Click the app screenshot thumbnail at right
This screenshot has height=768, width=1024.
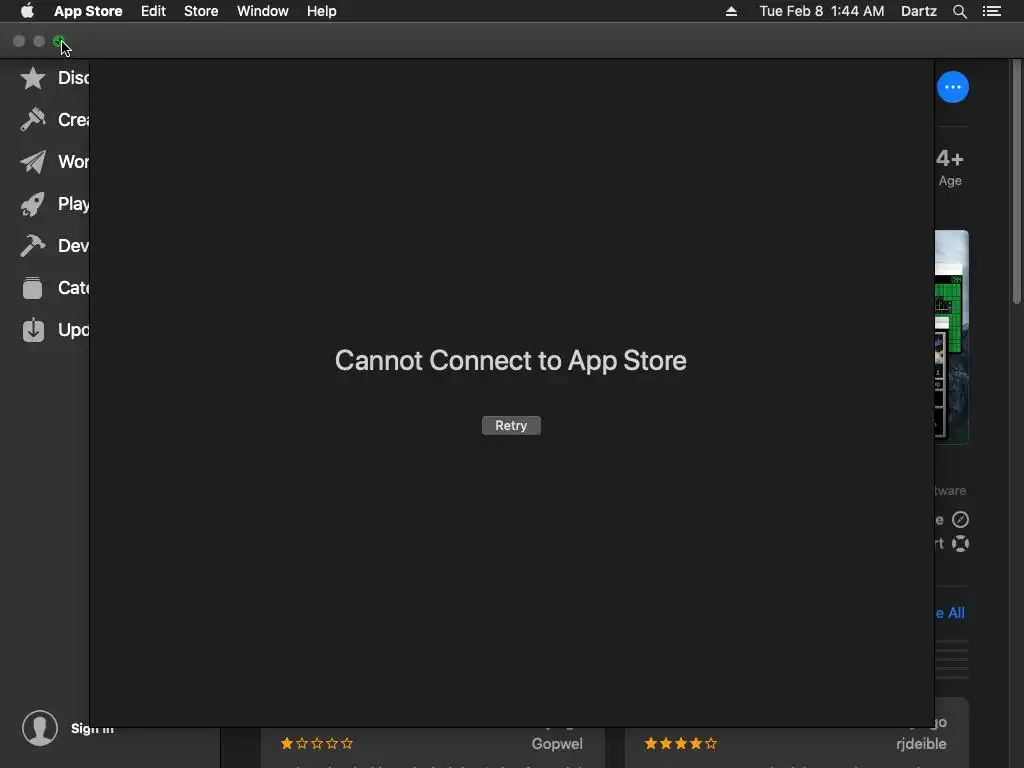coord(952,337)
